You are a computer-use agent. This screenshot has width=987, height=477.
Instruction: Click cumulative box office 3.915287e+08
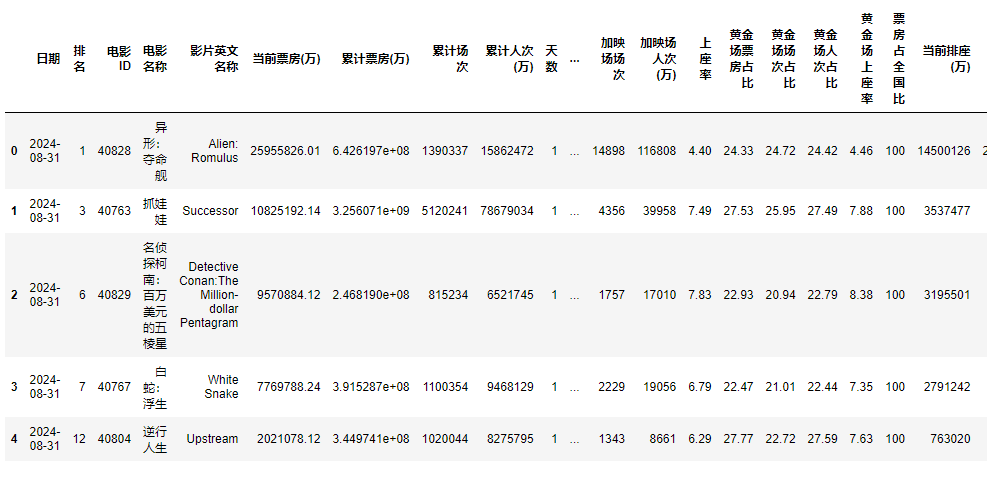[371, 386]
